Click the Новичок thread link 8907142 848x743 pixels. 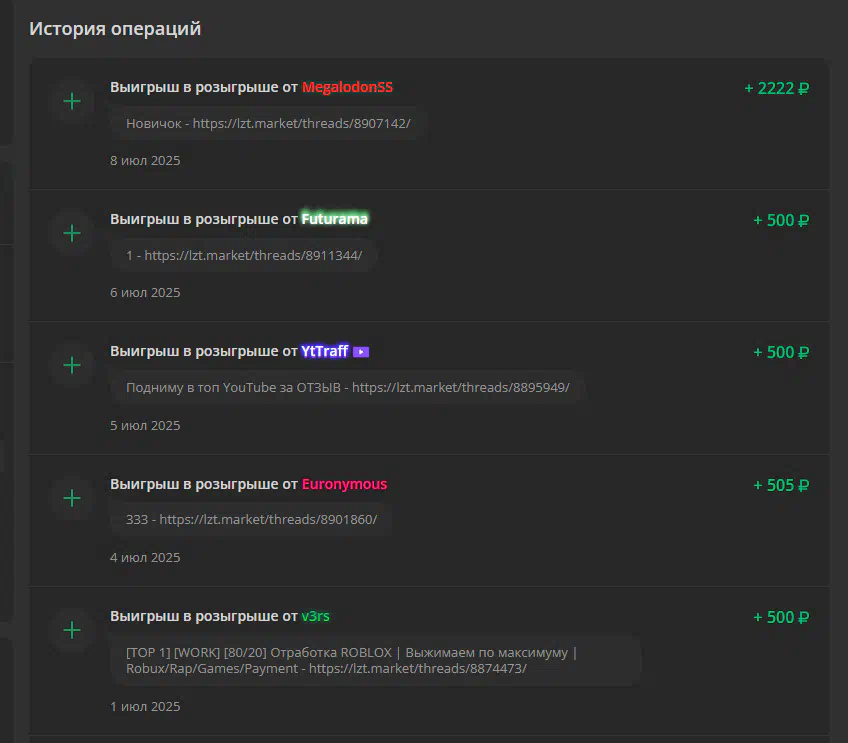[x=268, y=123]
